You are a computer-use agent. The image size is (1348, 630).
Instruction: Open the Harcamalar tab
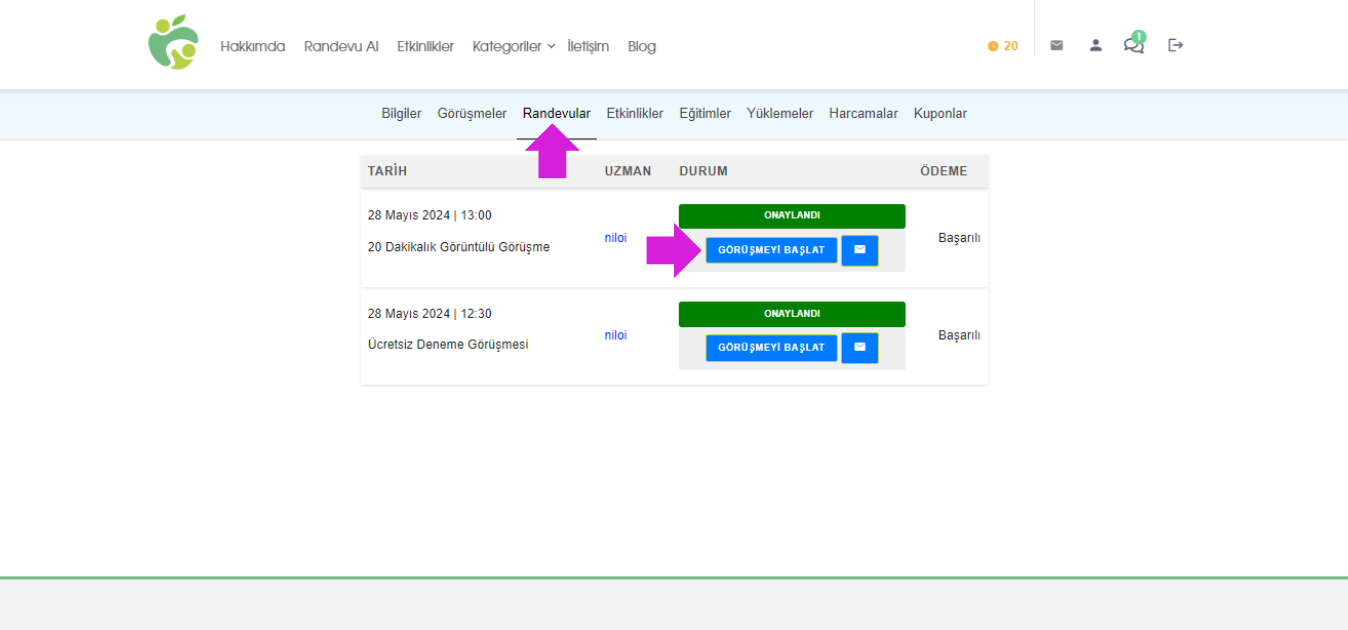(863, 114)
